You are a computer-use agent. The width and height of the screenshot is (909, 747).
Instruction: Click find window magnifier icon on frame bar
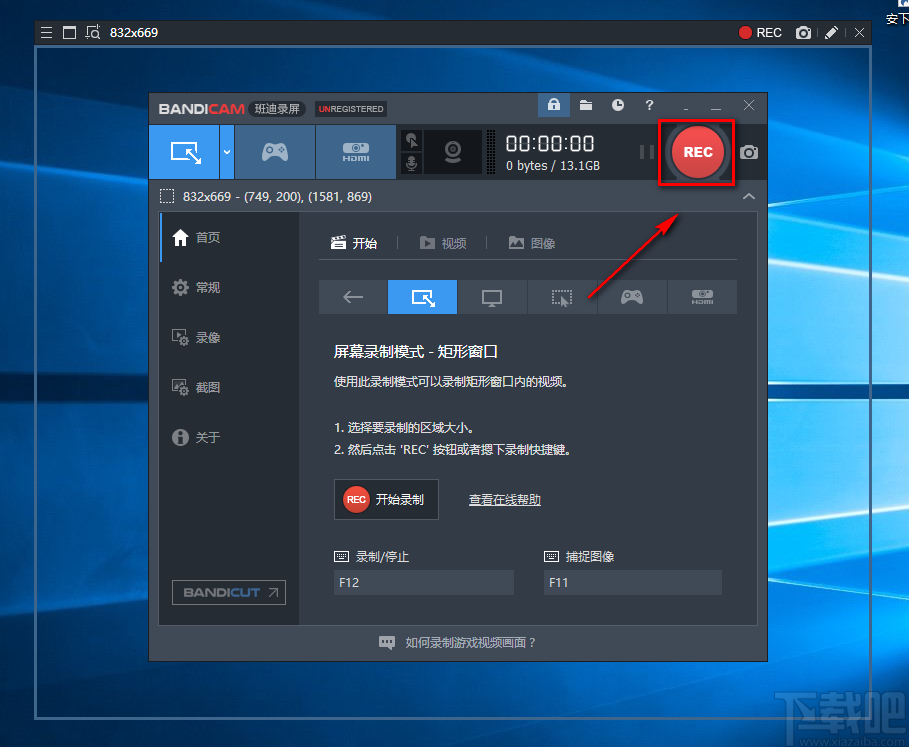click(x=93, y=32)
